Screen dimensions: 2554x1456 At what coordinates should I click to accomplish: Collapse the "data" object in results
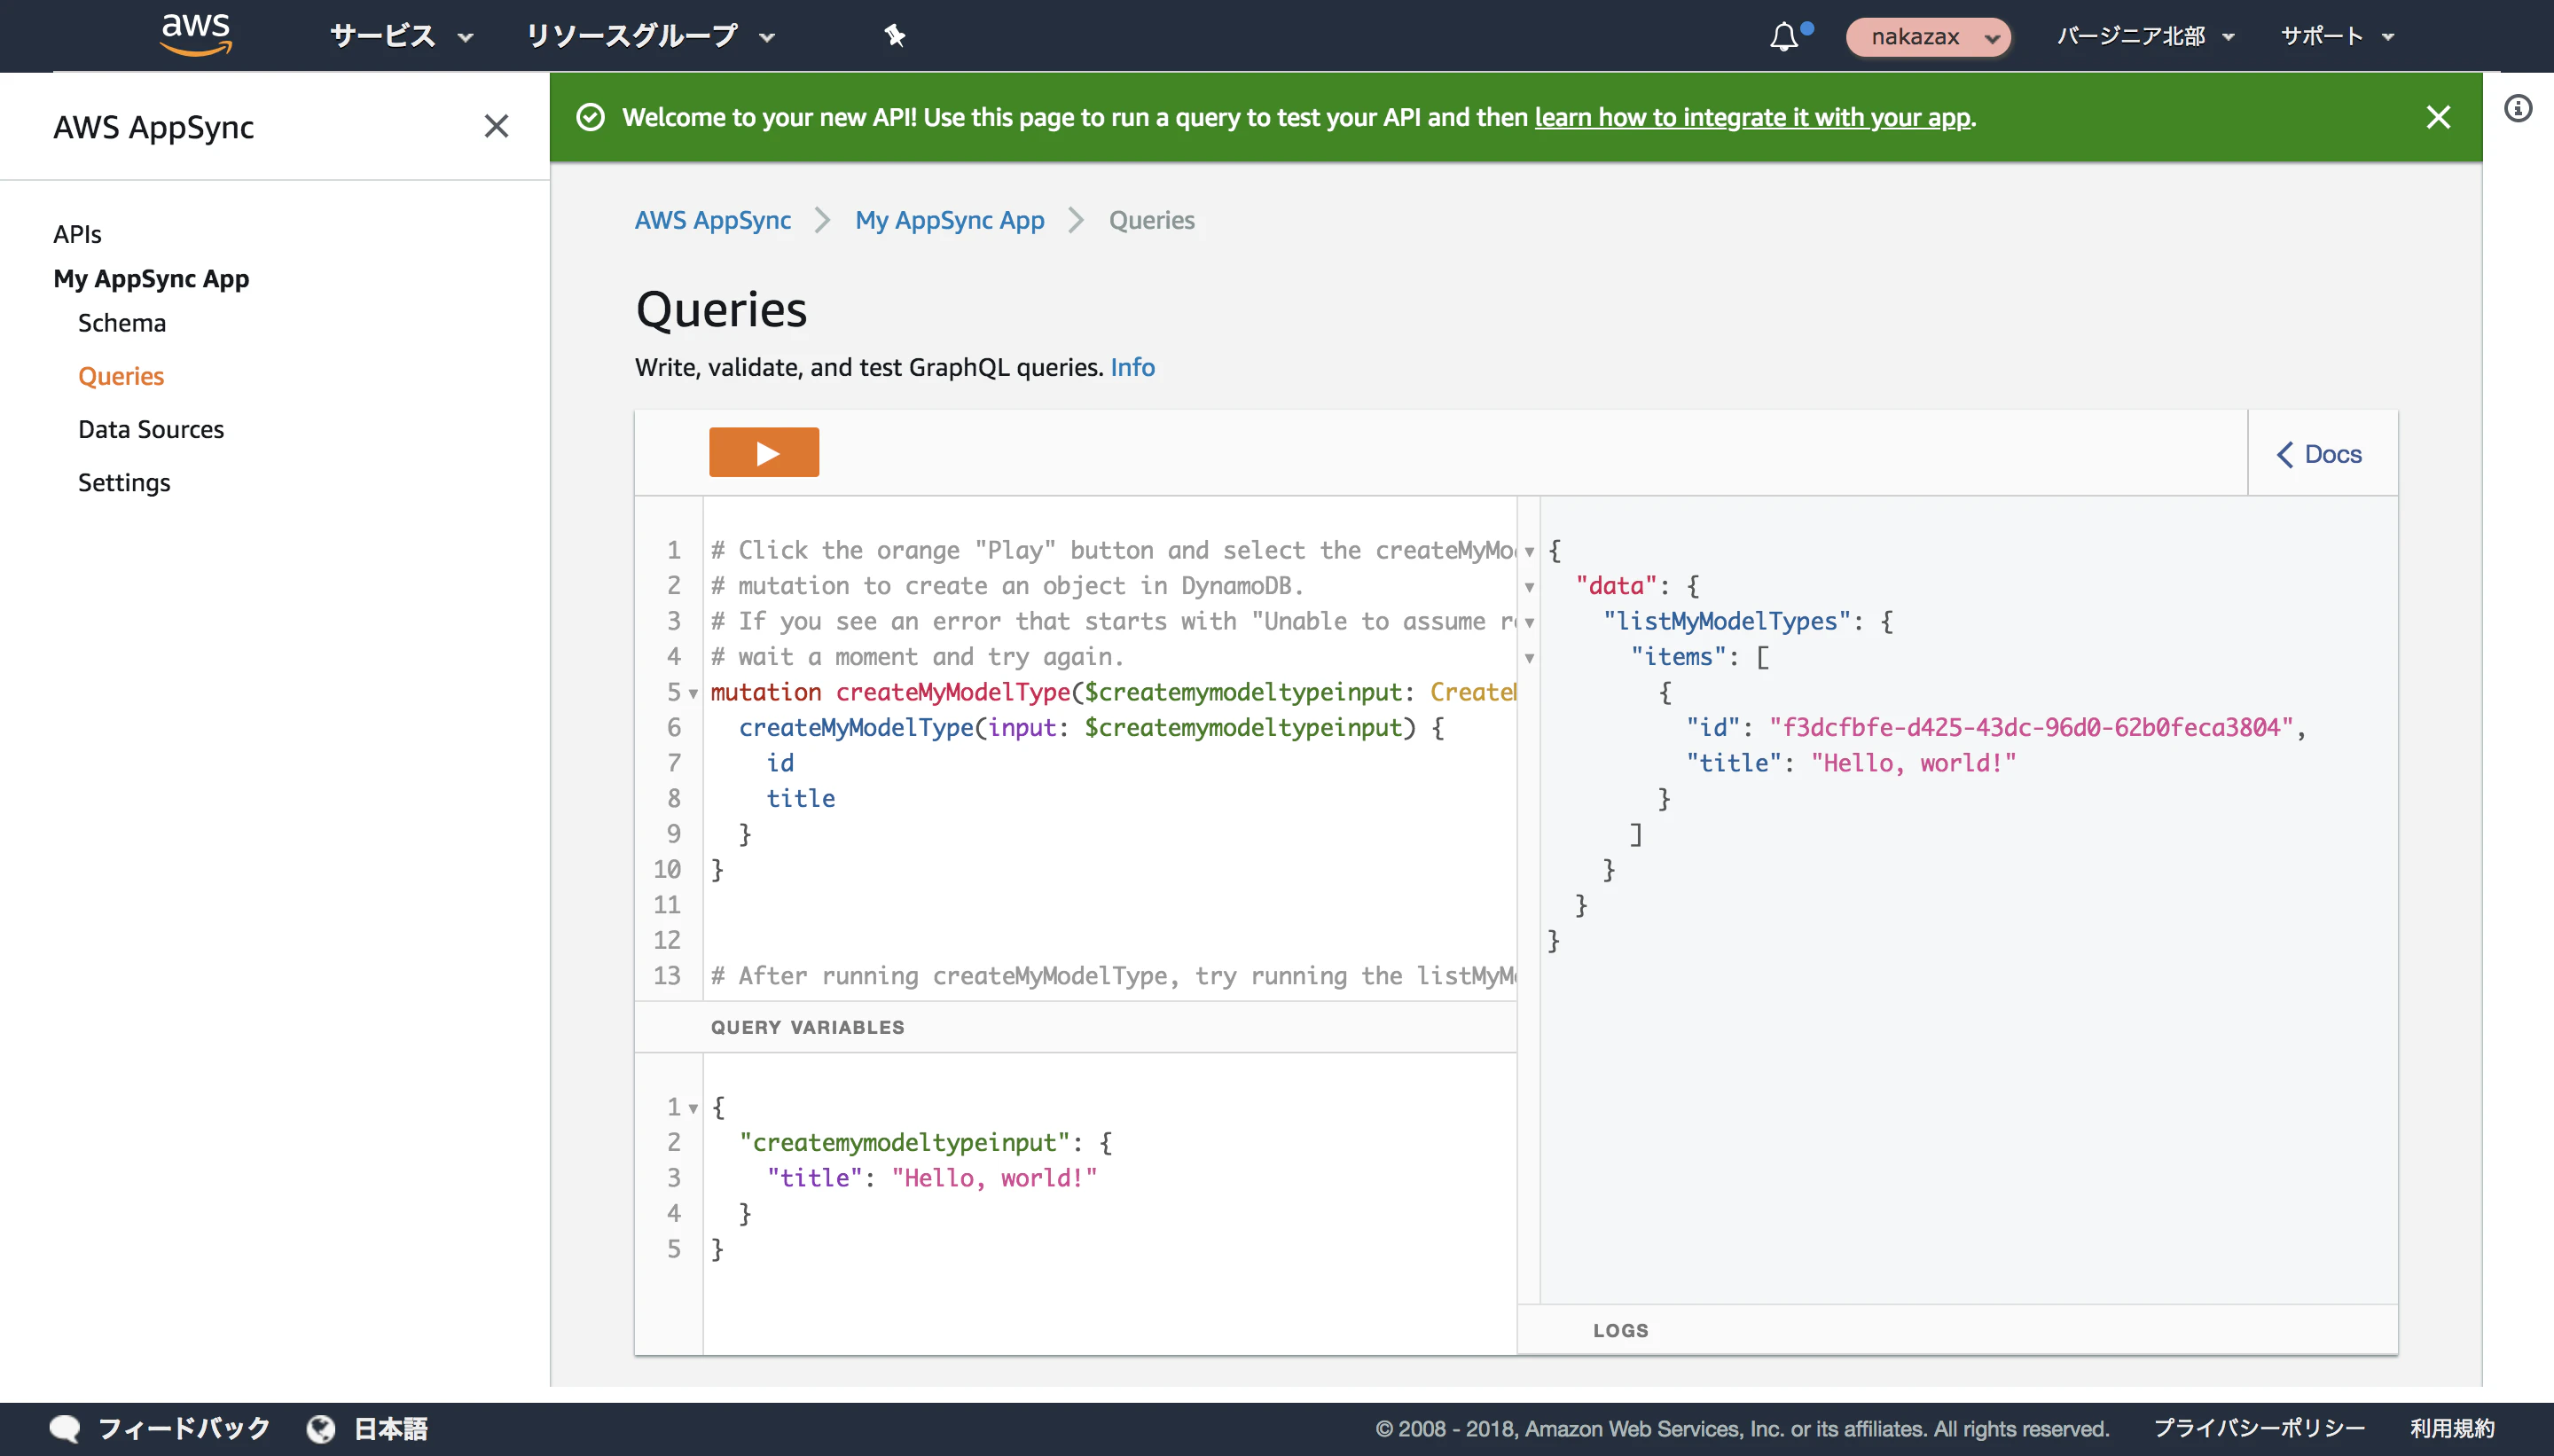1529,587
